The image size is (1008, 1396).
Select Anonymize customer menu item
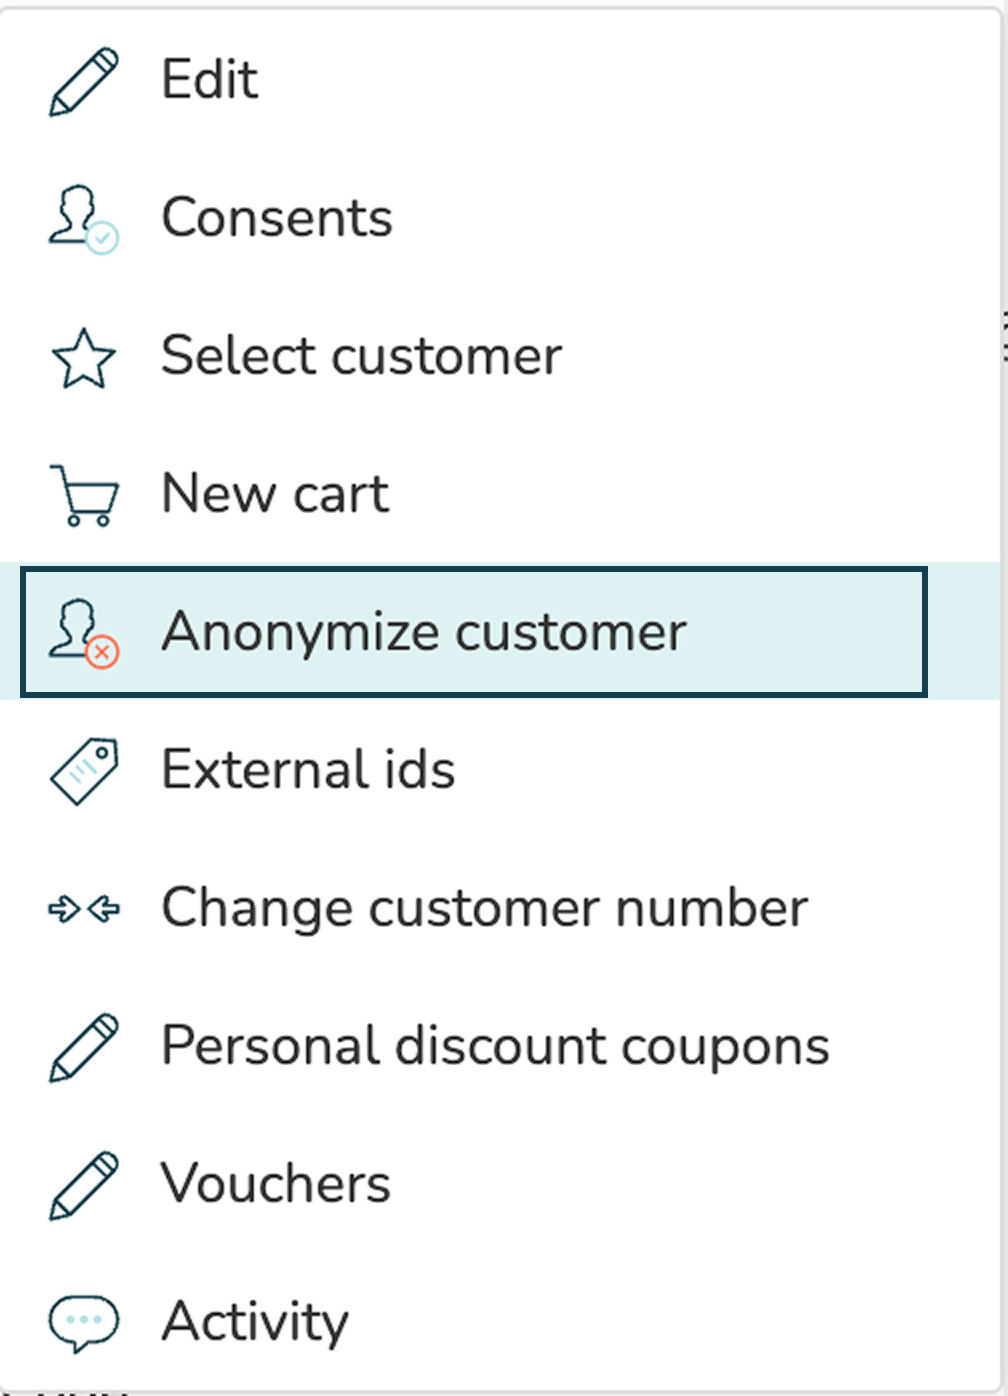(x=474, y=632)
